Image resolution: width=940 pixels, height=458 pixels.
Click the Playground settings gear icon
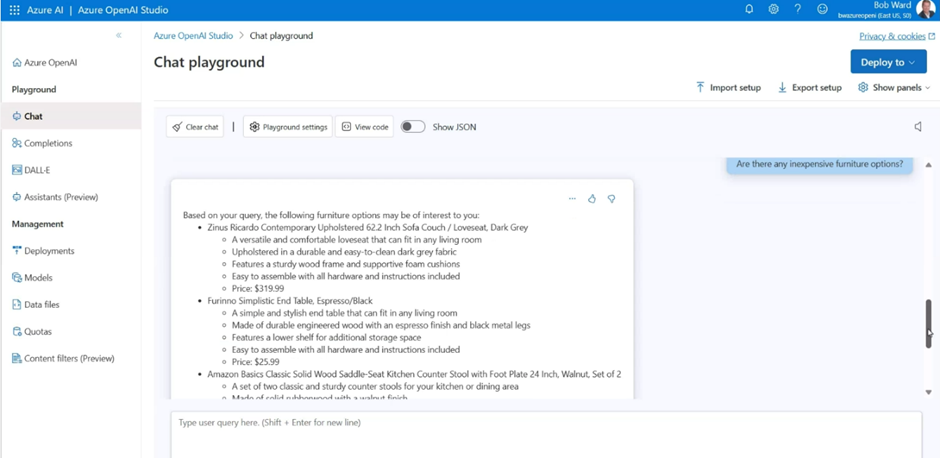254,127
